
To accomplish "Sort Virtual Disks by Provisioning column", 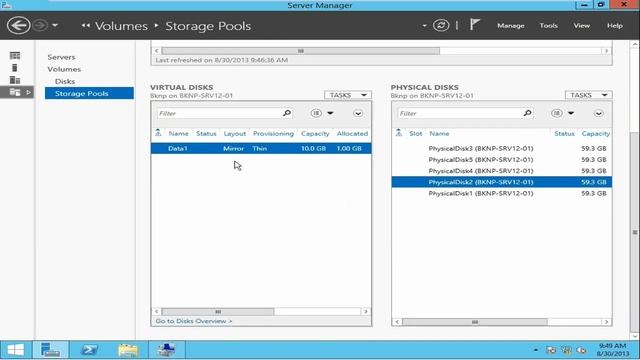I will click(x=273, y=133).
